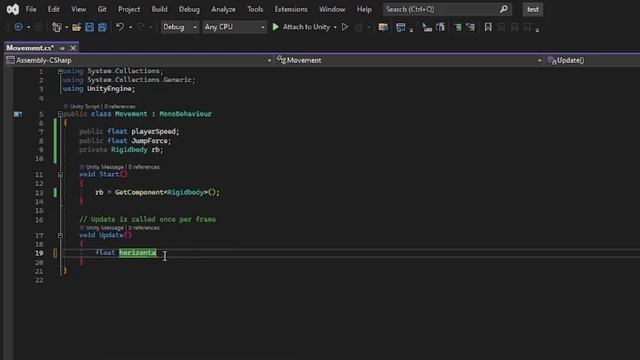Open the Any CPU platform dropdown
Image resolution: width=640 pixels, height=360 pixels.
pos(235,27)
